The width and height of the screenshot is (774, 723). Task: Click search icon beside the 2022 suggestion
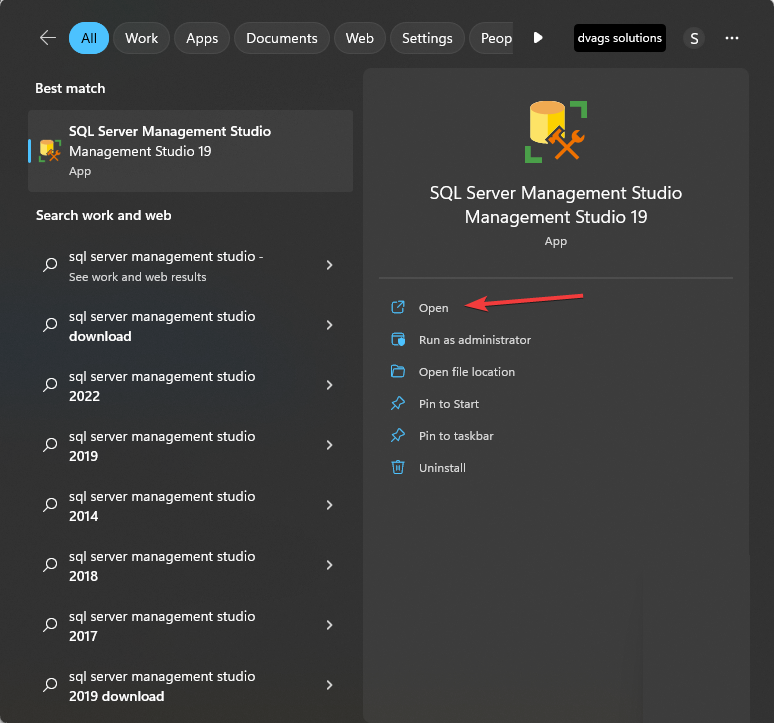(x=50, y=385)
